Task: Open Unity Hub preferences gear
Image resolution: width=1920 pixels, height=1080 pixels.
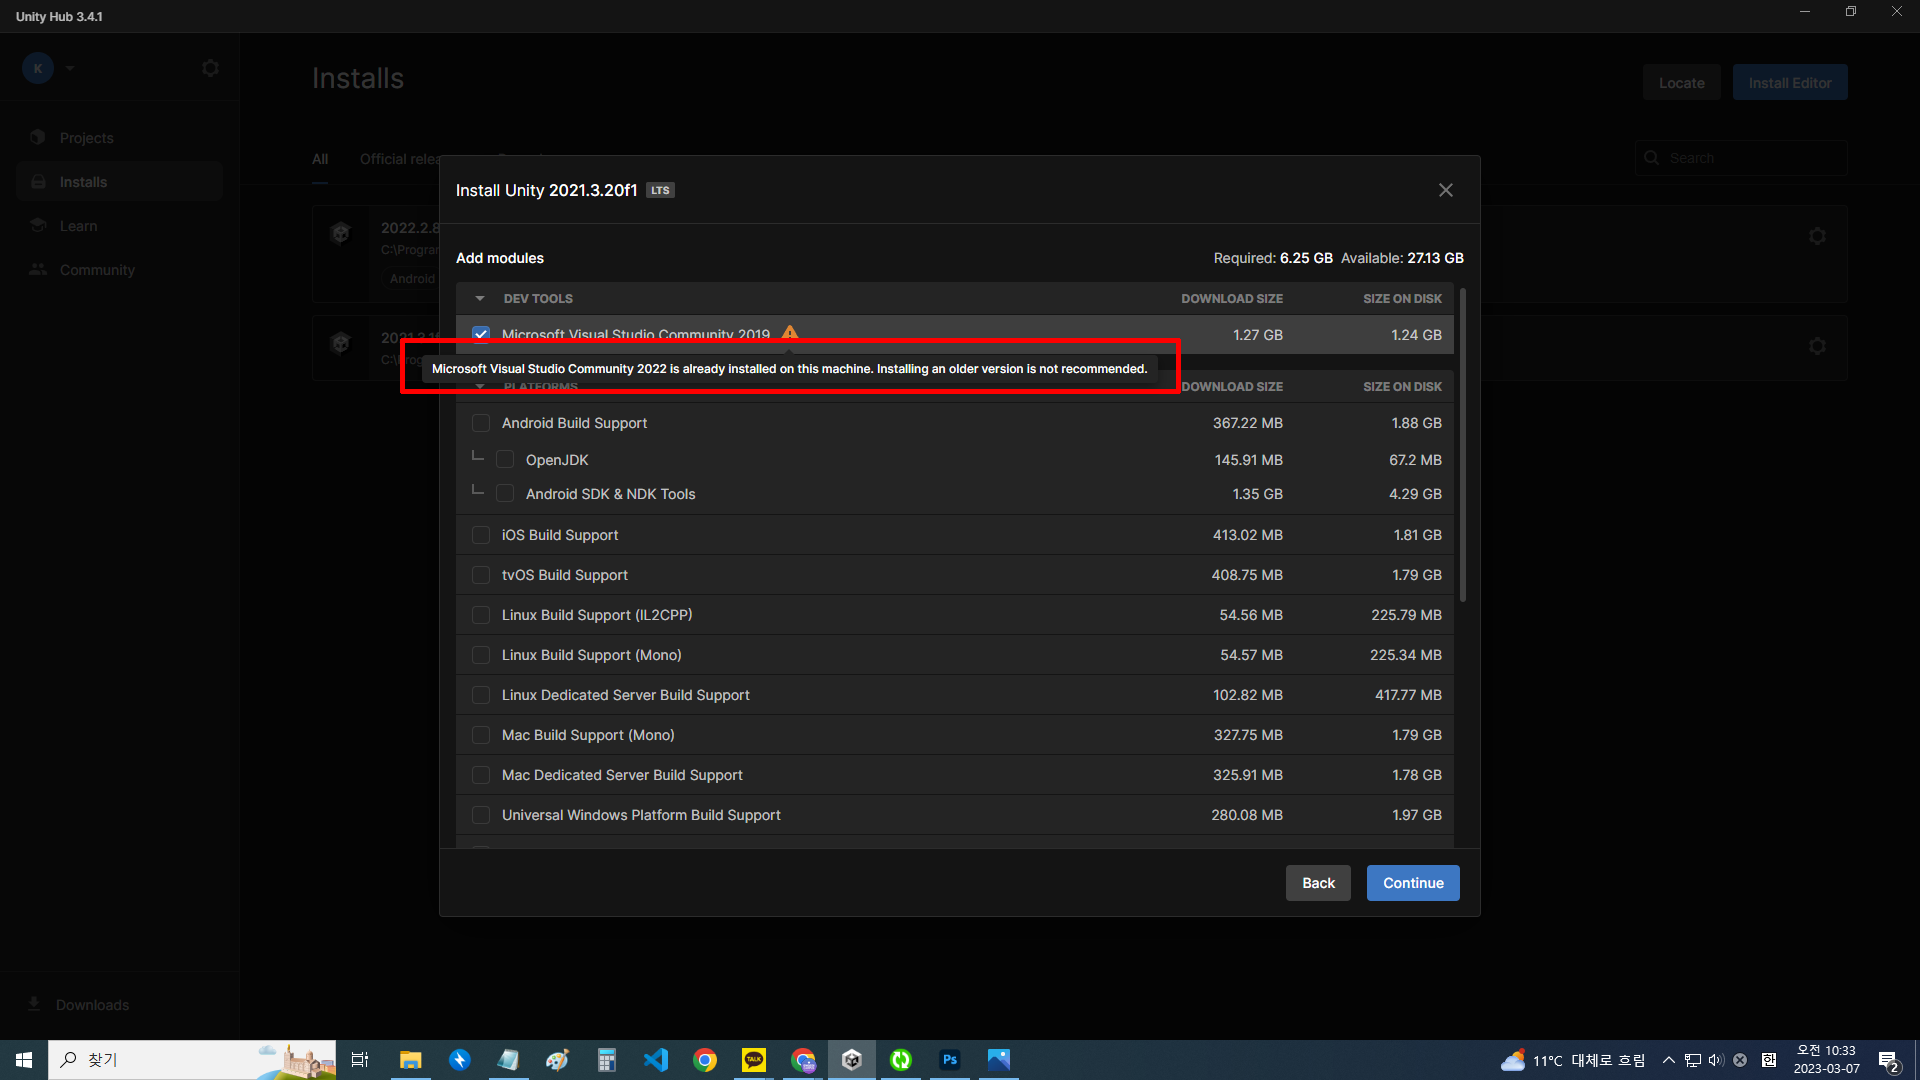Action: pos(210,68)
